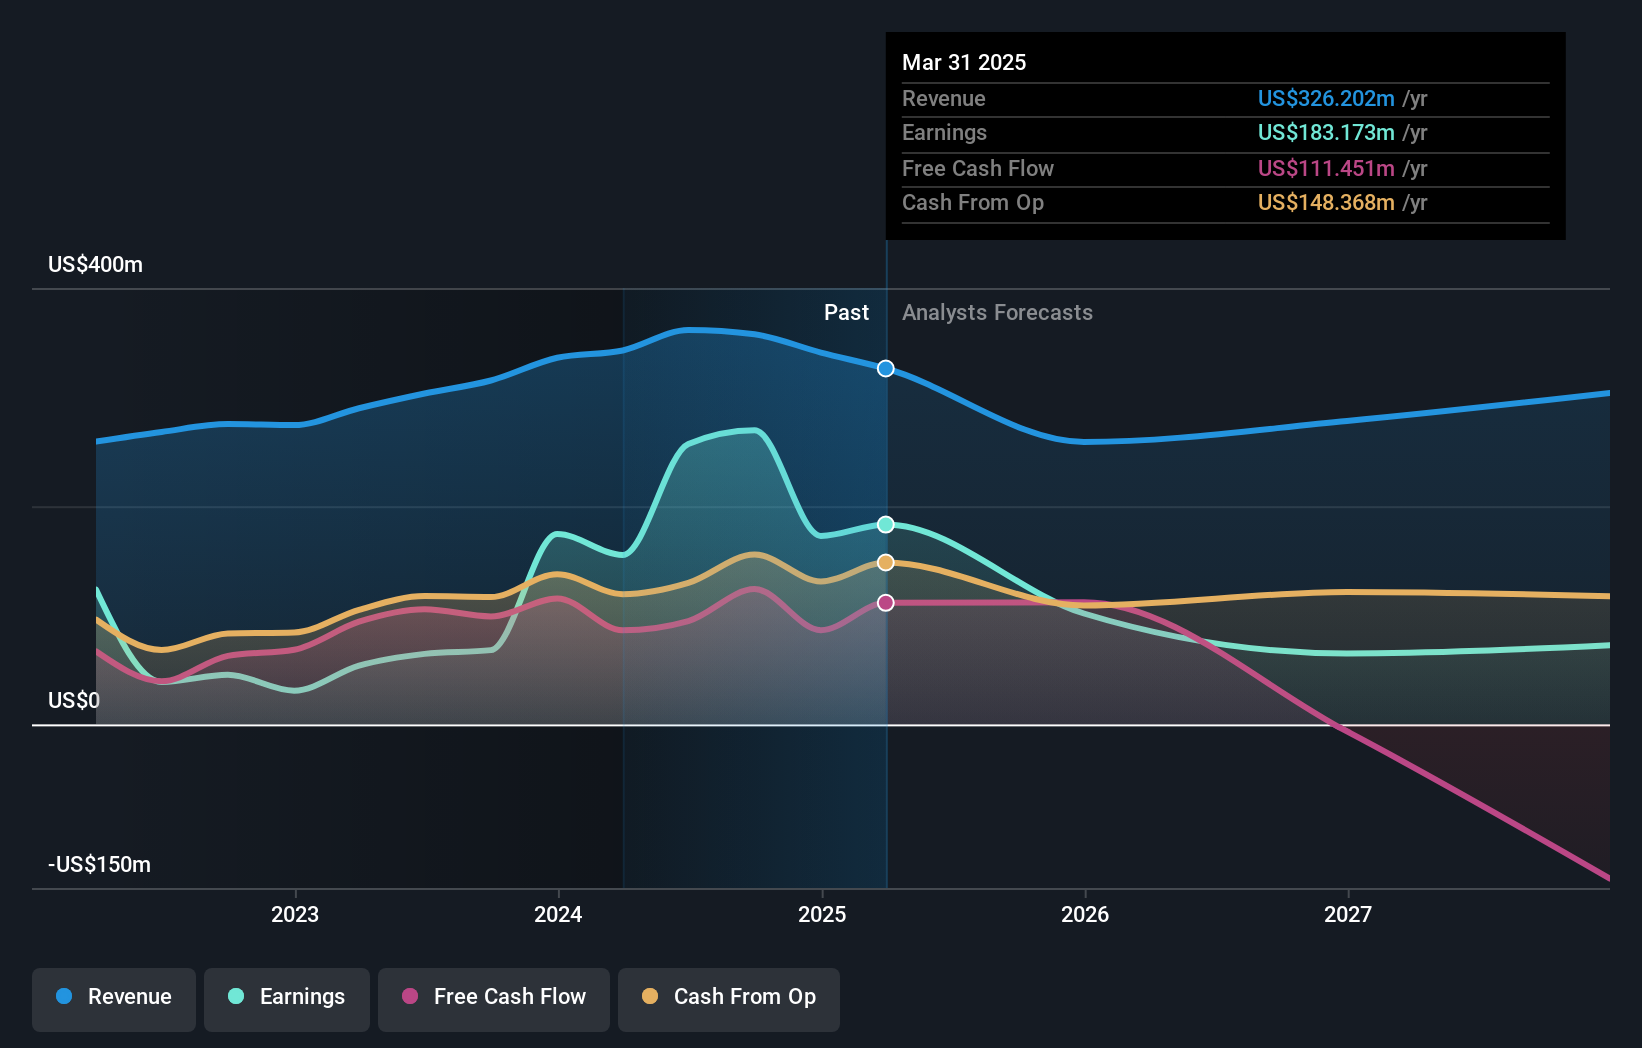Click the 2027 x-axis label
The width and height of the screenshot is (1642, 1048).
point(1348,914)
